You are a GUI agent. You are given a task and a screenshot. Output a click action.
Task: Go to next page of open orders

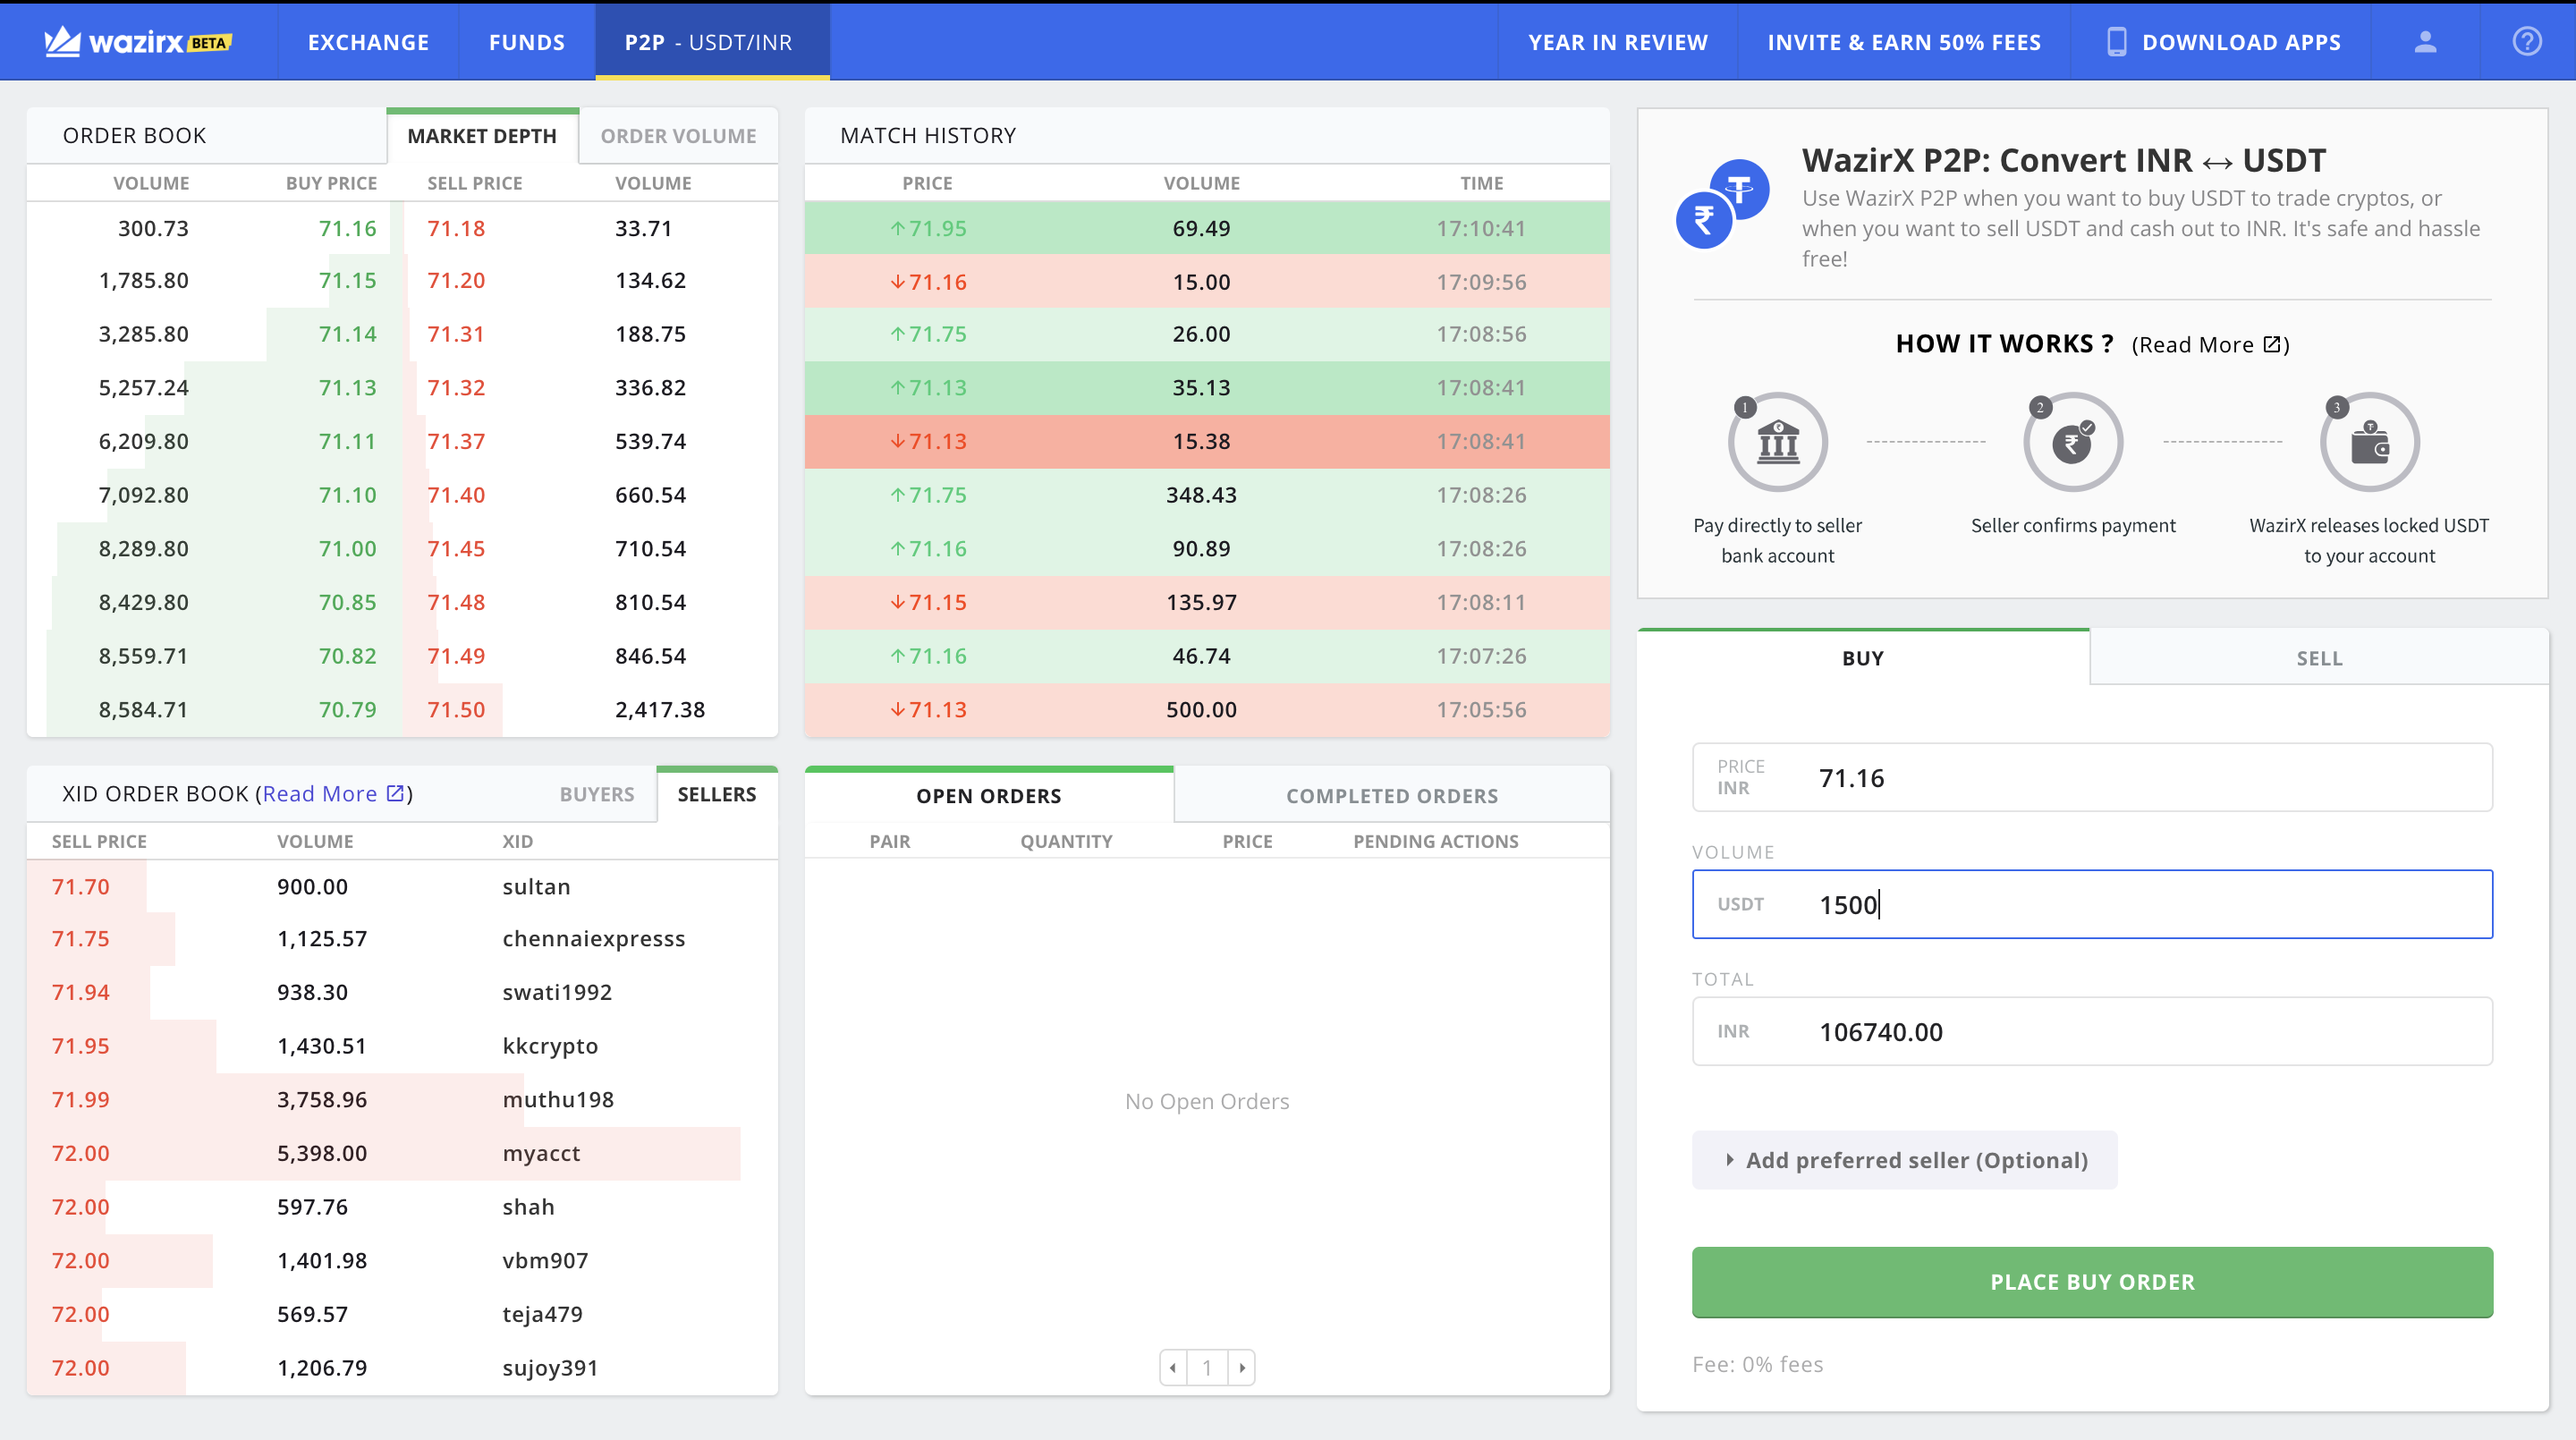point(1242,1367)
